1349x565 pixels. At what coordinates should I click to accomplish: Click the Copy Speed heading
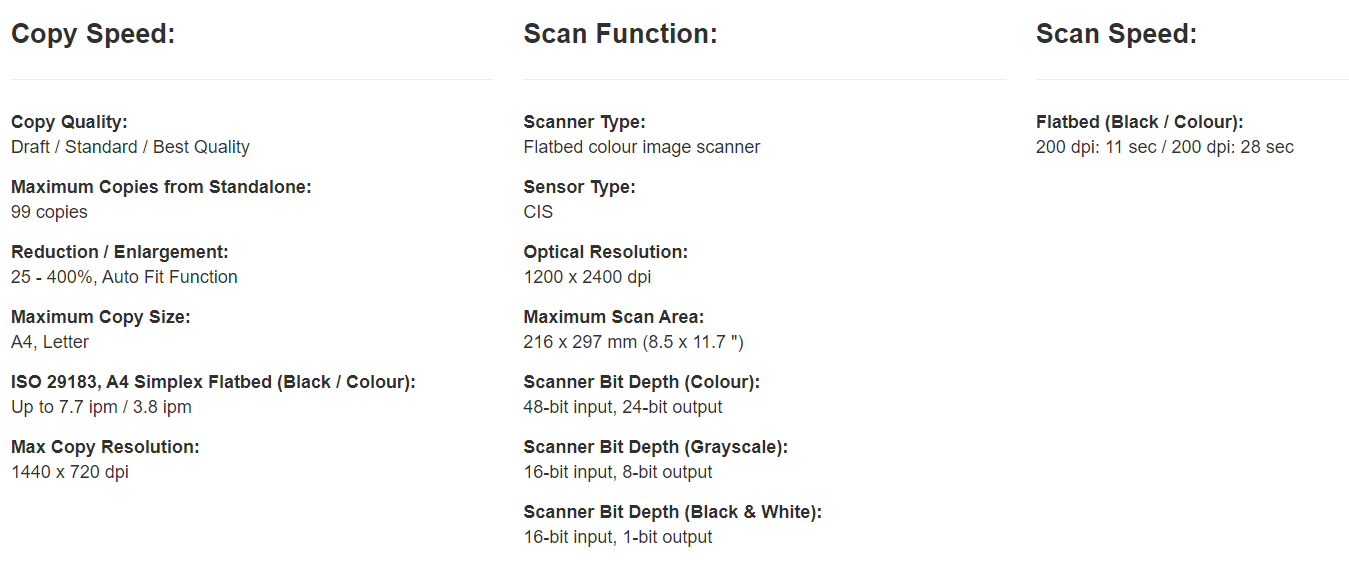93,34
